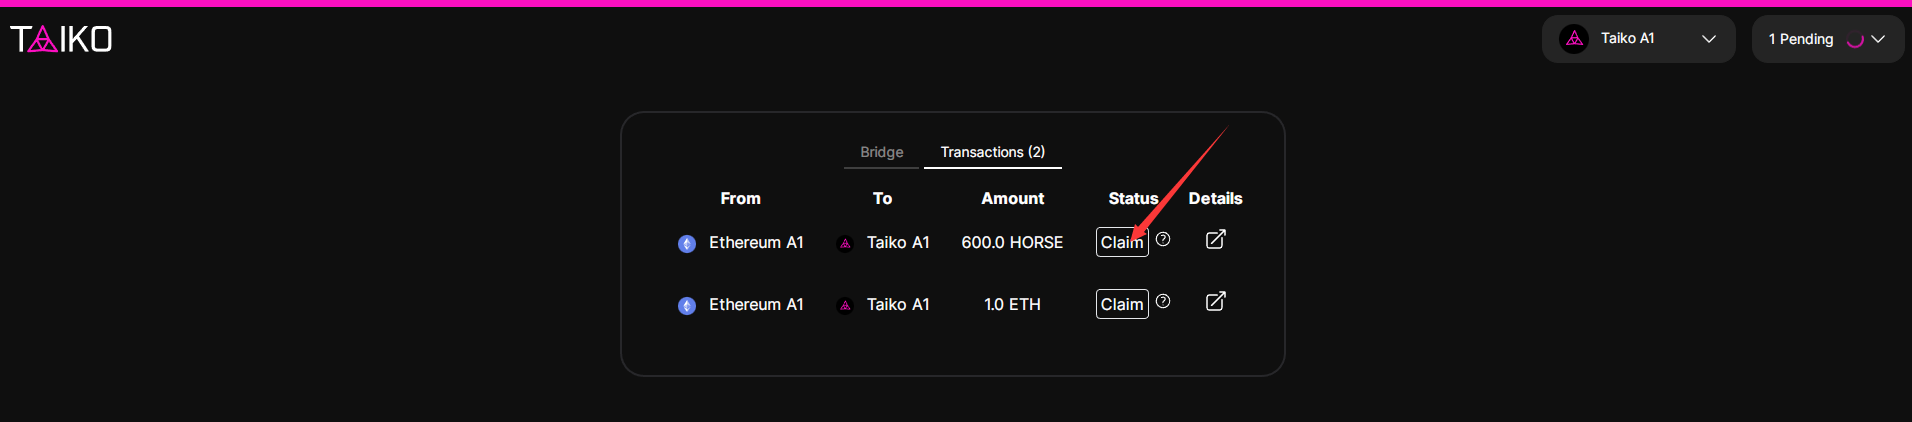This screenshot has height=422, width=1912.
Task: Click the pending spinner indicator
Action: click(x=1855, y=40)
